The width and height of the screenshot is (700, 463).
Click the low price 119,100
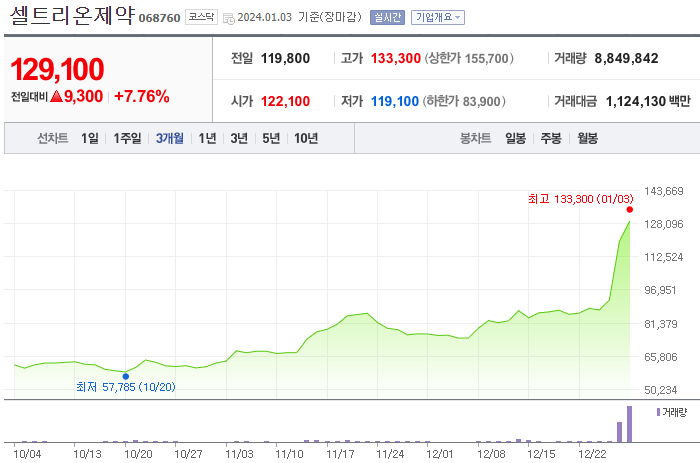[x=395, y=101]
